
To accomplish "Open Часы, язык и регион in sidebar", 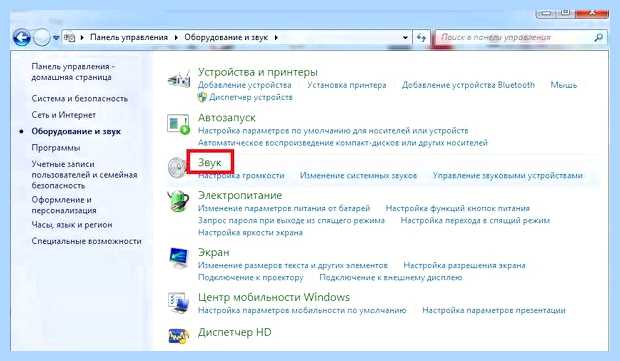I will (x=72, y=225).
